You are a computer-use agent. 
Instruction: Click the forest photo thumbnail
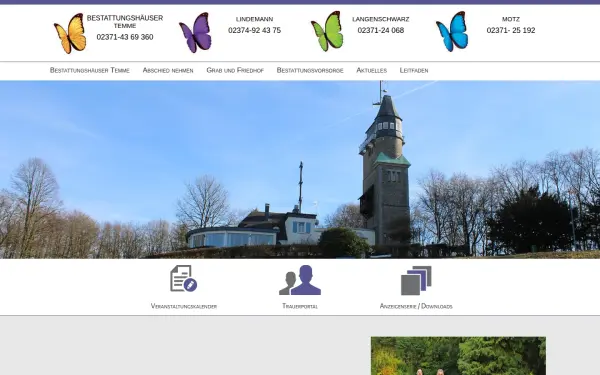click(x=458, y=356)
